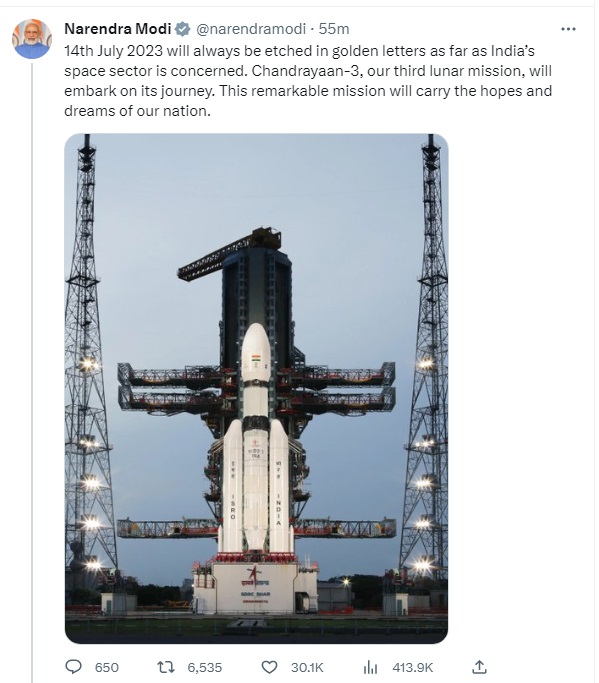The width and height of the screenshot is (599, 683).
Task: Share the tweet using the upload arrow icon
Action: pyautogui.click(x=479, y=666)
